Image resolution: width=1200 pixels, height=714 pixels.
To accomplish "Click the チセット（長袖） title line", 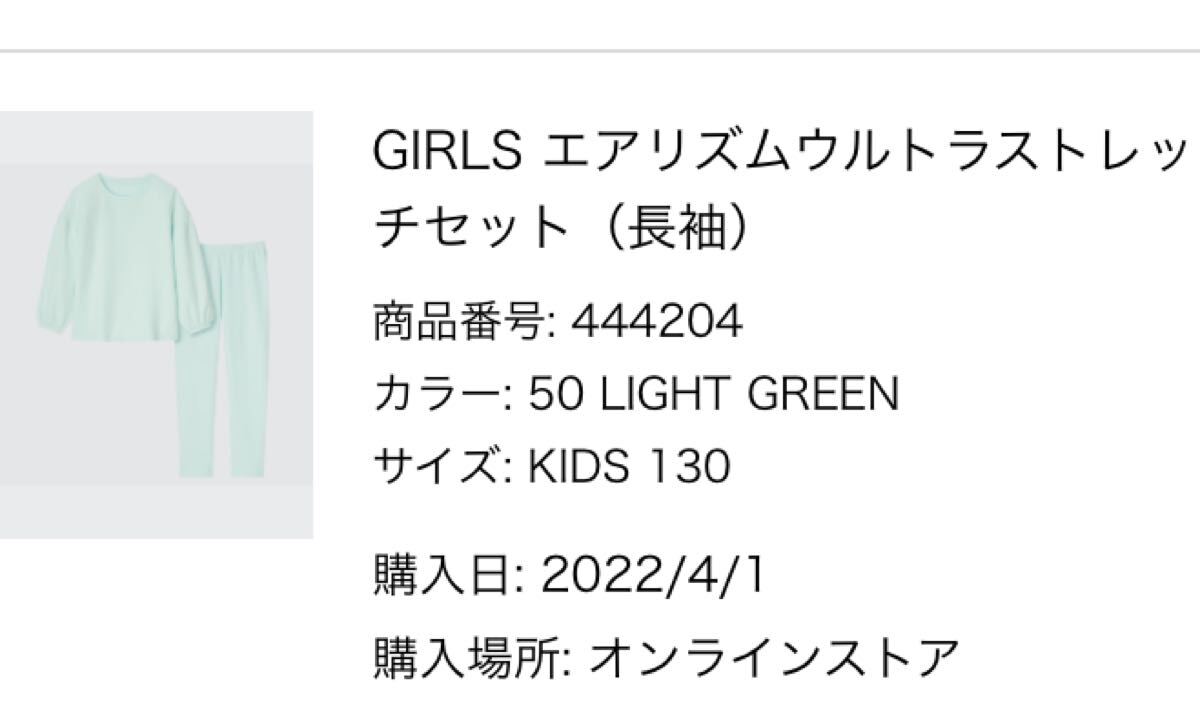I will 561,227.
